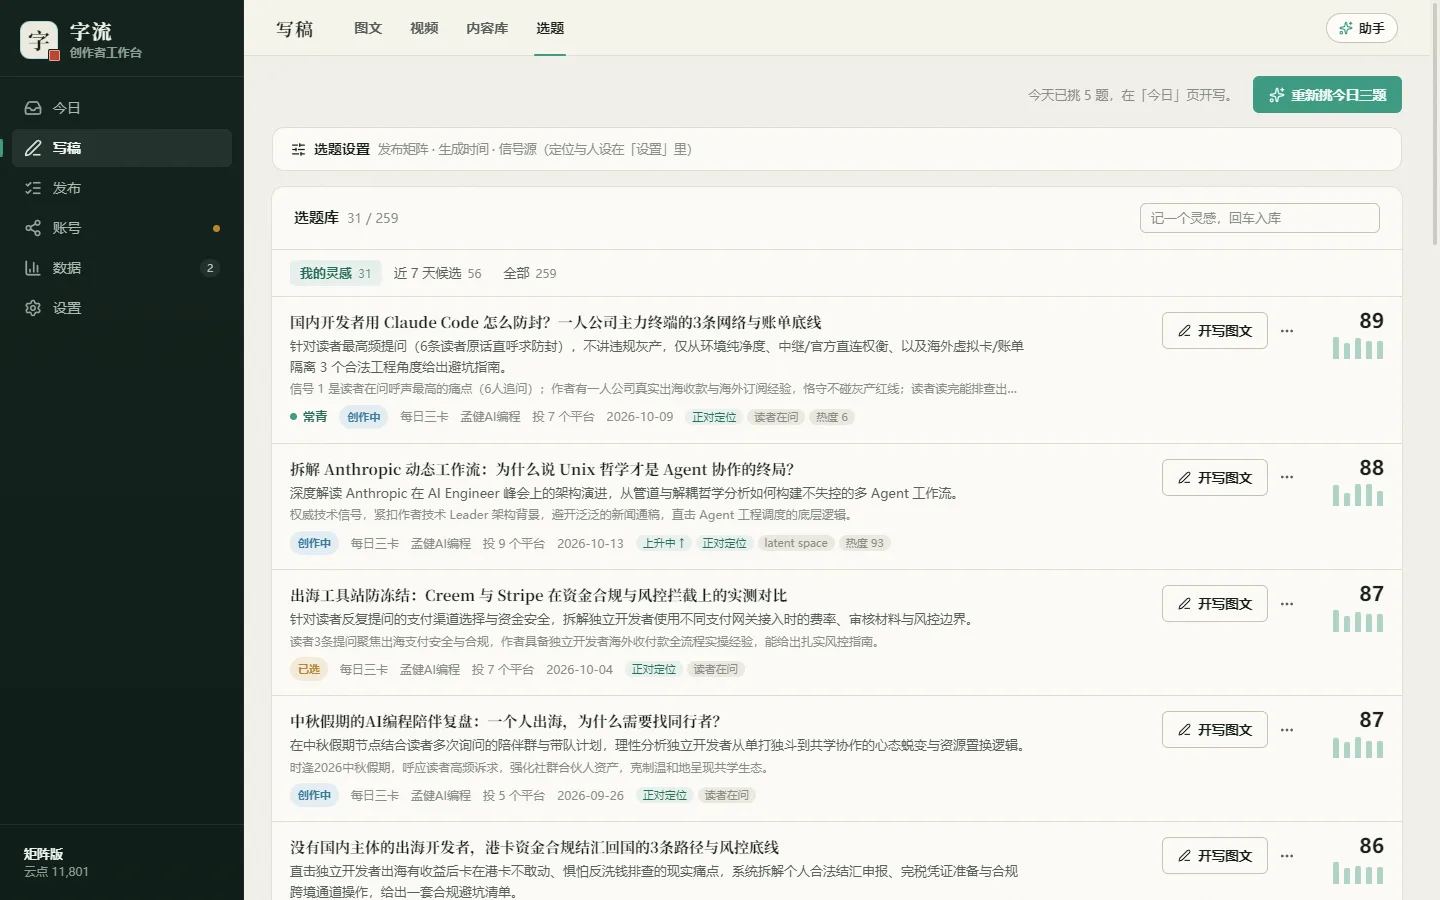Open more options for the Creem 与 Stripe topic
The height and width of the screenshot is (900, 1440).
pyautogui.click(x=1287, y=604)
